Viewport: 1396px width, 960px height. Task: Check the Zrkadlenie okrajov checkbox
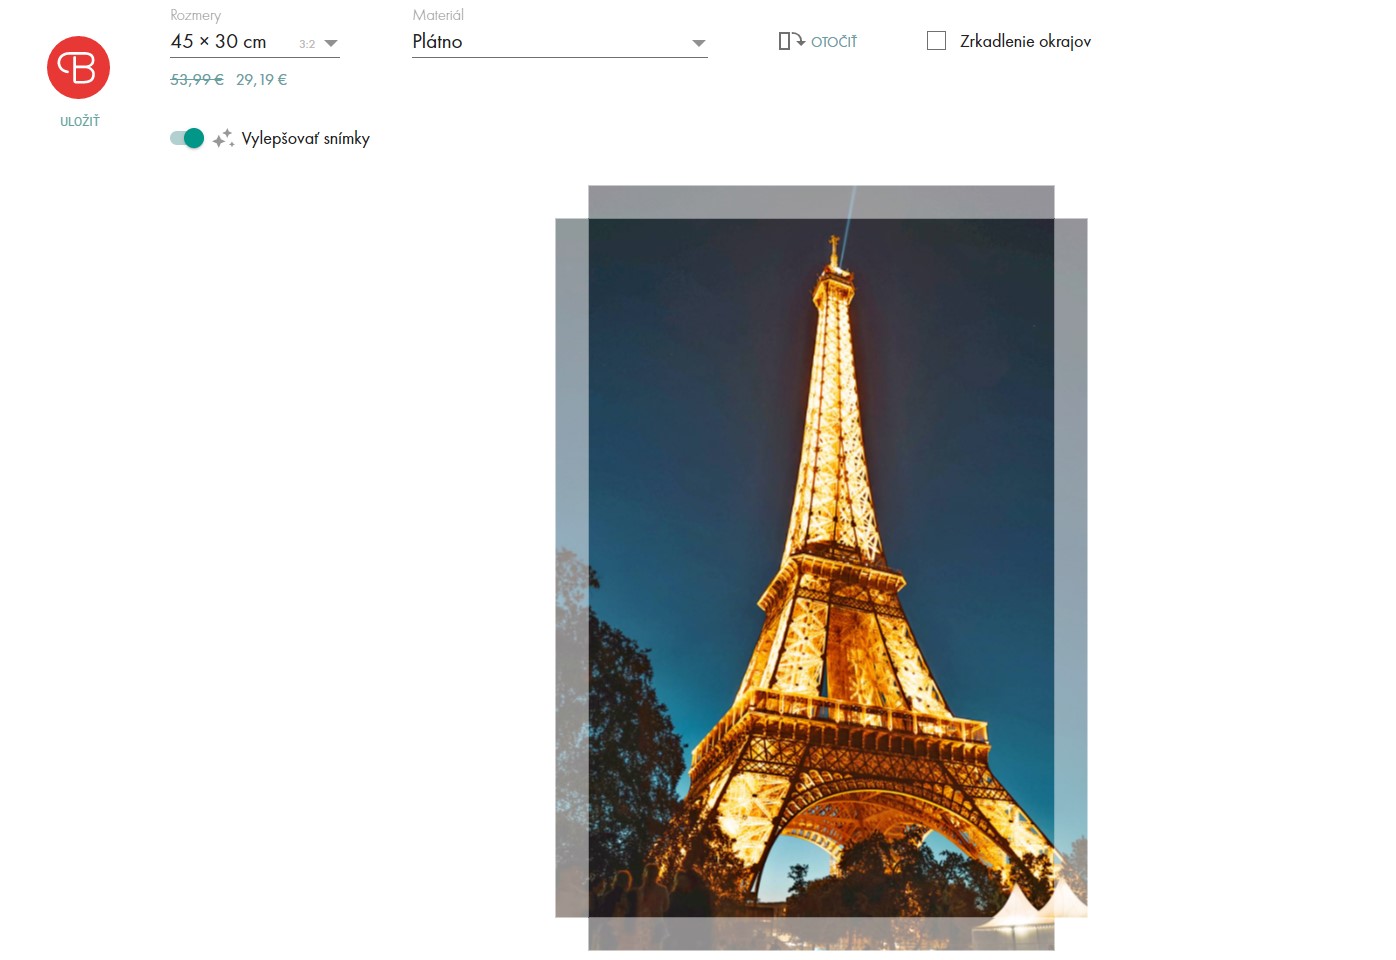pyautogui.click(x=936, y=41)
